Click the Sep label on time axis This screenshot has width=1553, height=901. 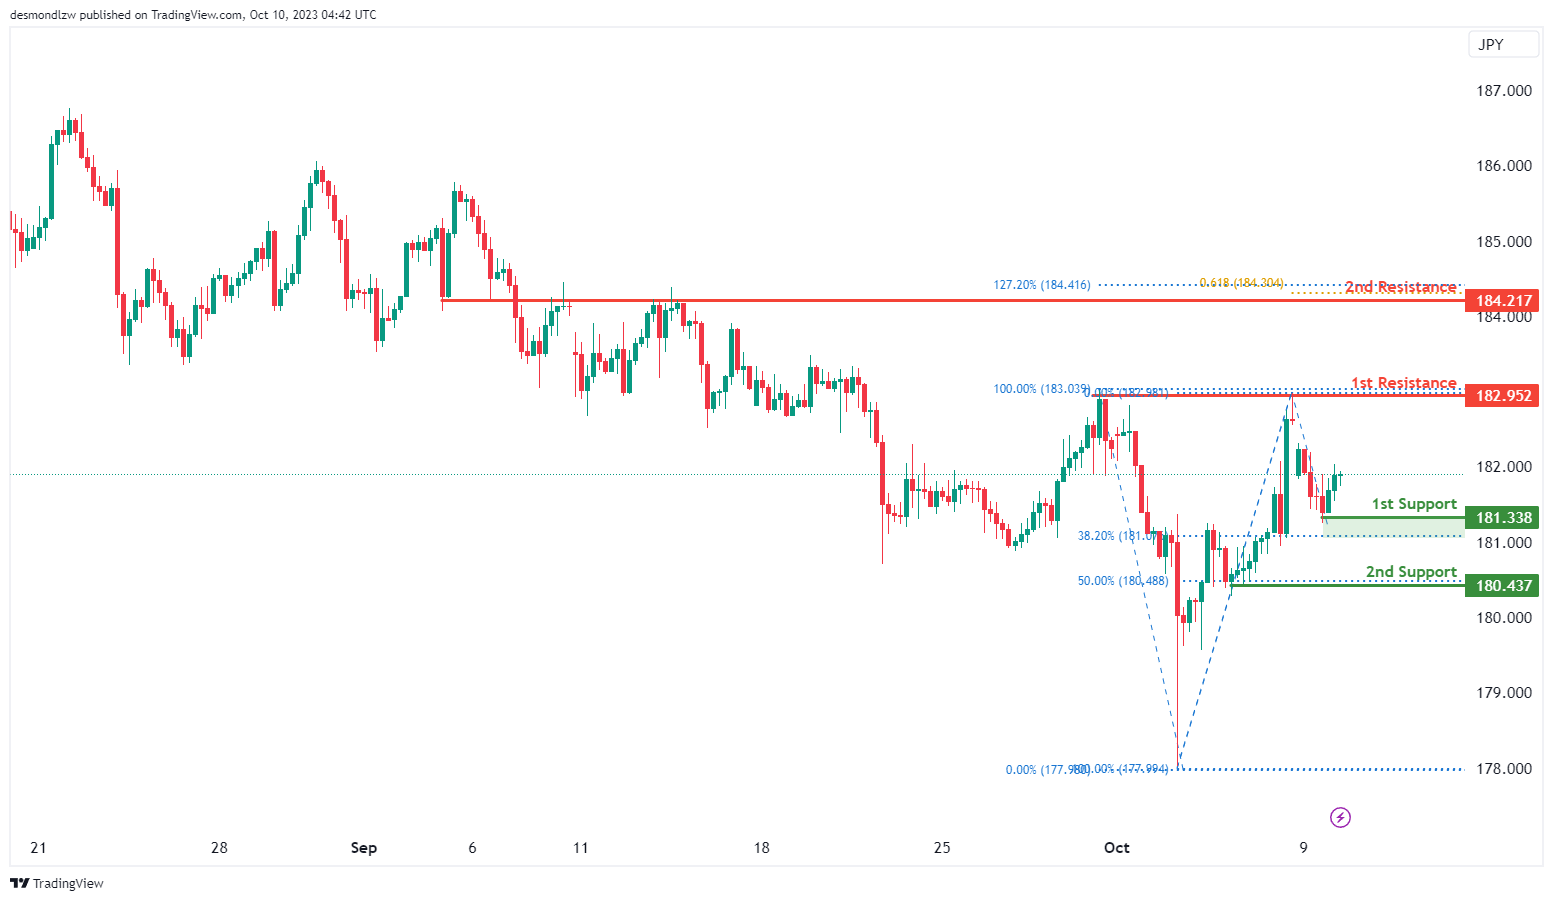coord(364,848)
